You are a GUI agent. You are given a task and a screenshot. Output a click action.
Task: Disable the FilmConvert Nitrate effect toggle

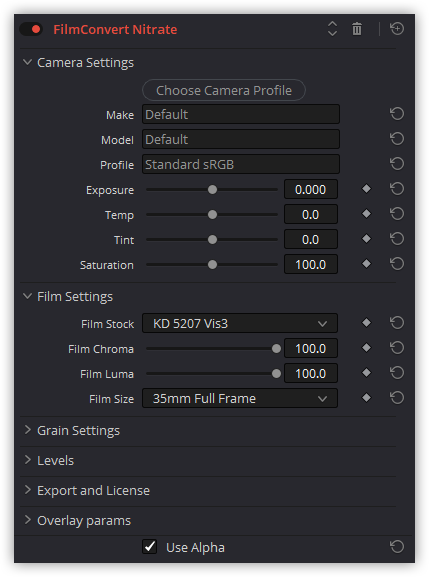point(31,29)
